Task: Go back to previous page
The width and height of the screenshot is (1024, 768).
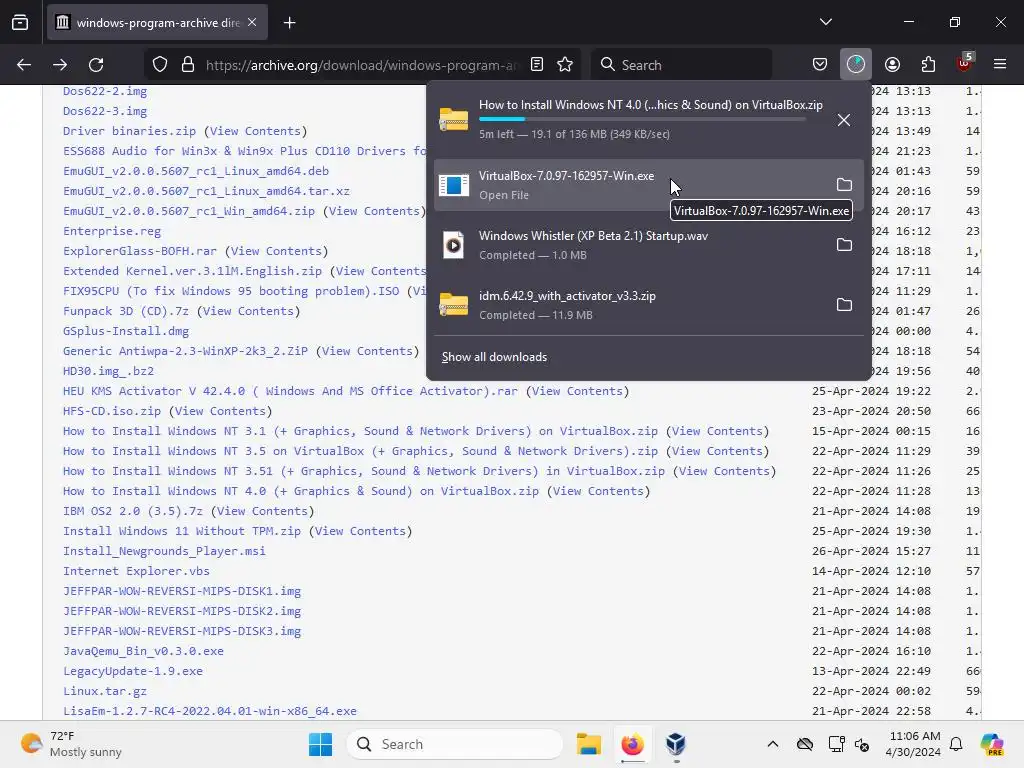Action: pyautogui.click(x=24, y=65)
